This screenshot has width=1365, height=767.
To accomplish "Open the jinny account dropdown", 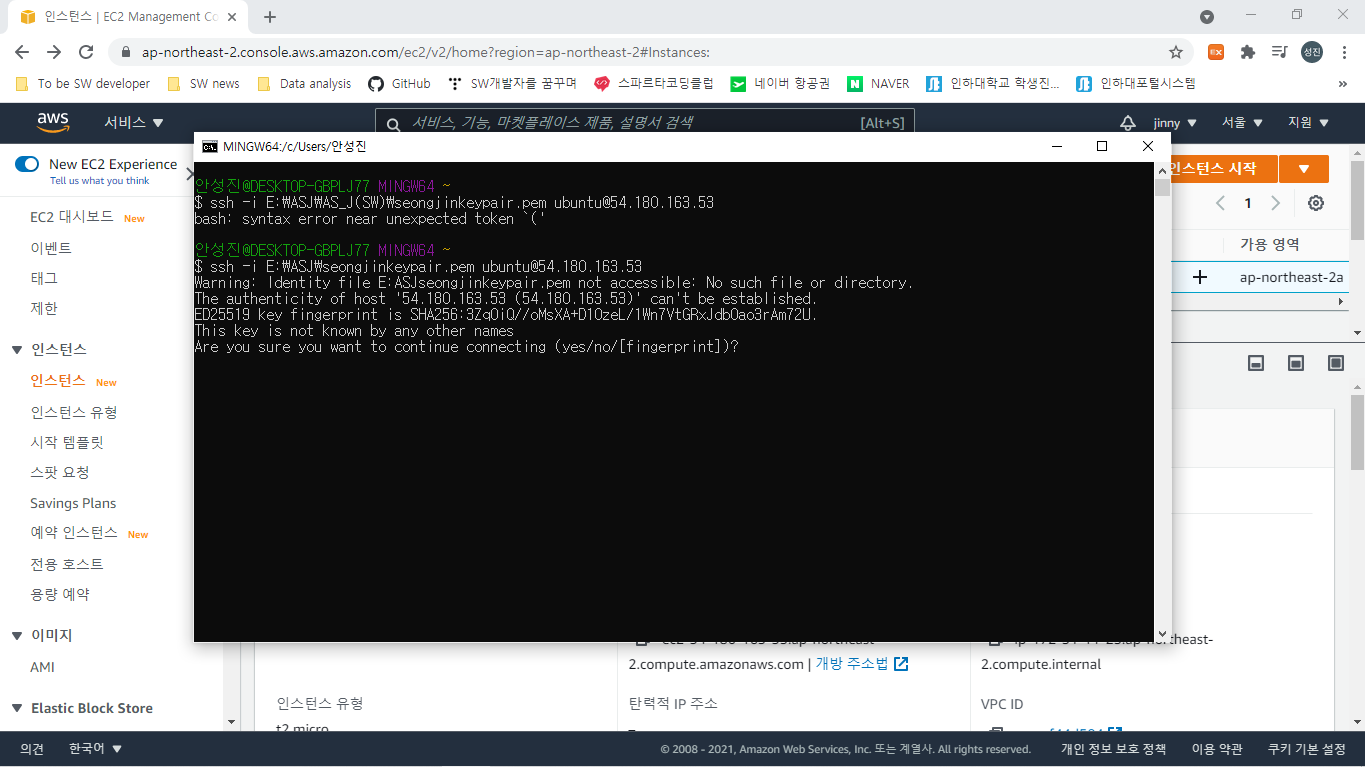I will pos(1174,122).
